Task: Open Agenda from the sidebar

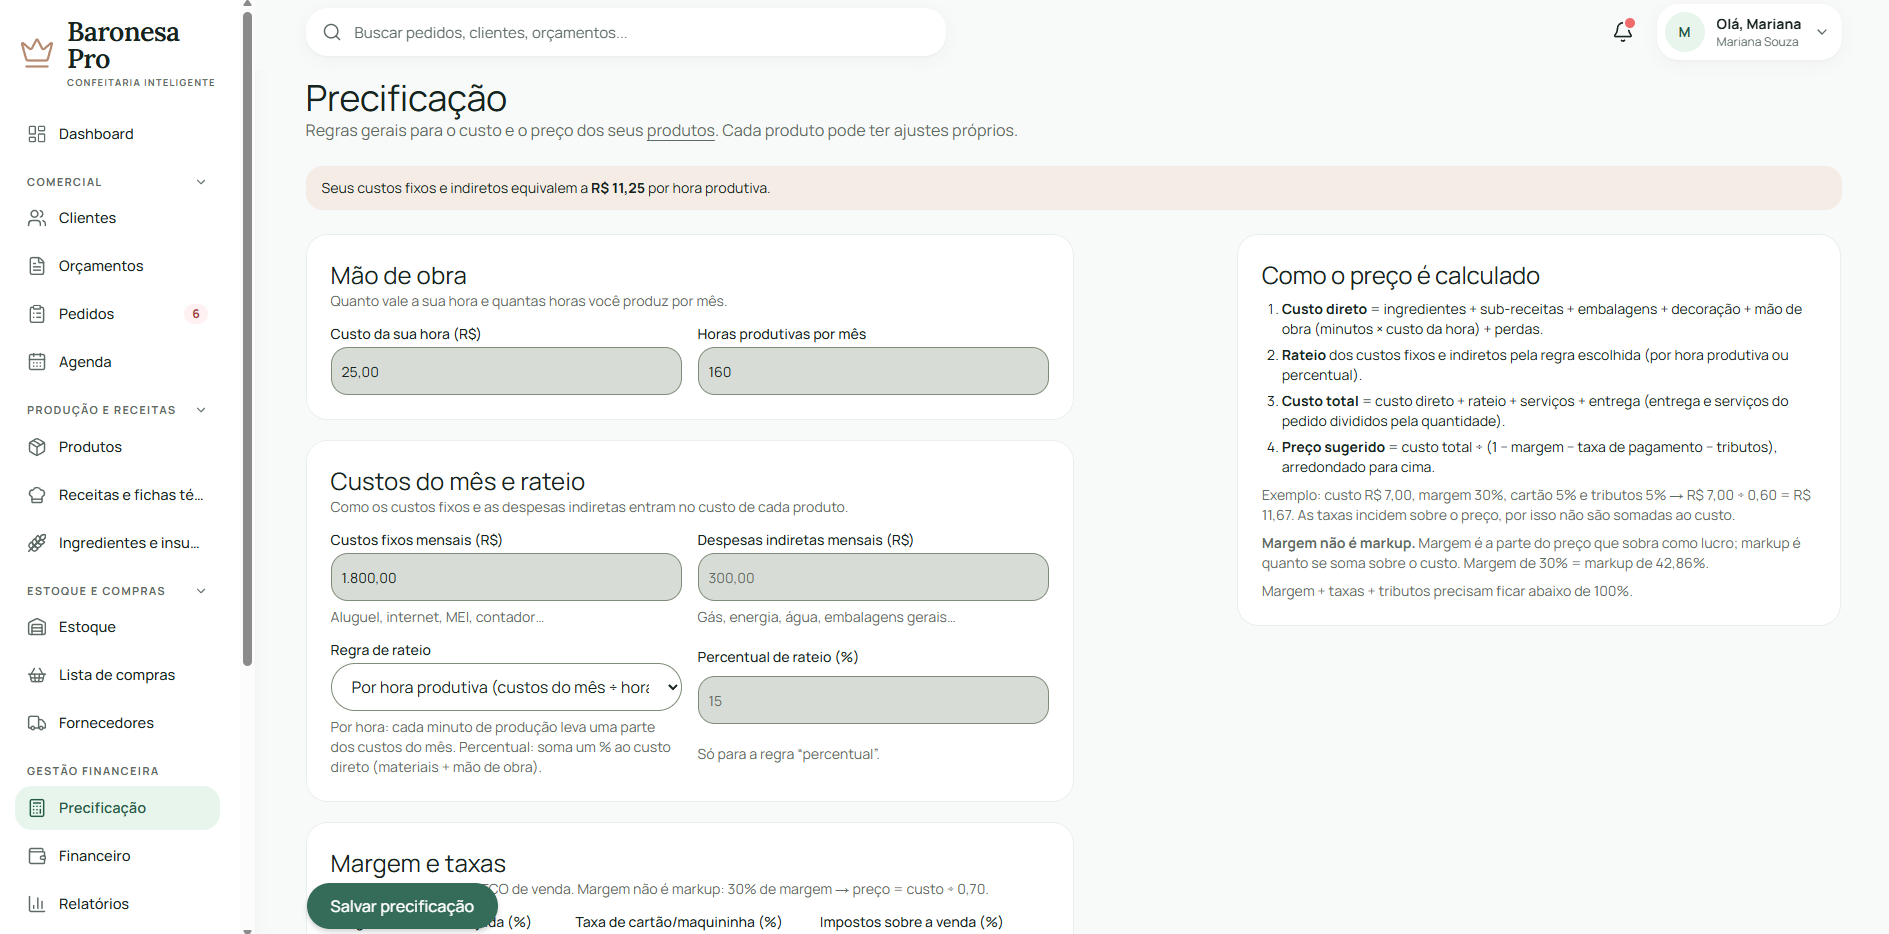Action: tap(117, 362)
